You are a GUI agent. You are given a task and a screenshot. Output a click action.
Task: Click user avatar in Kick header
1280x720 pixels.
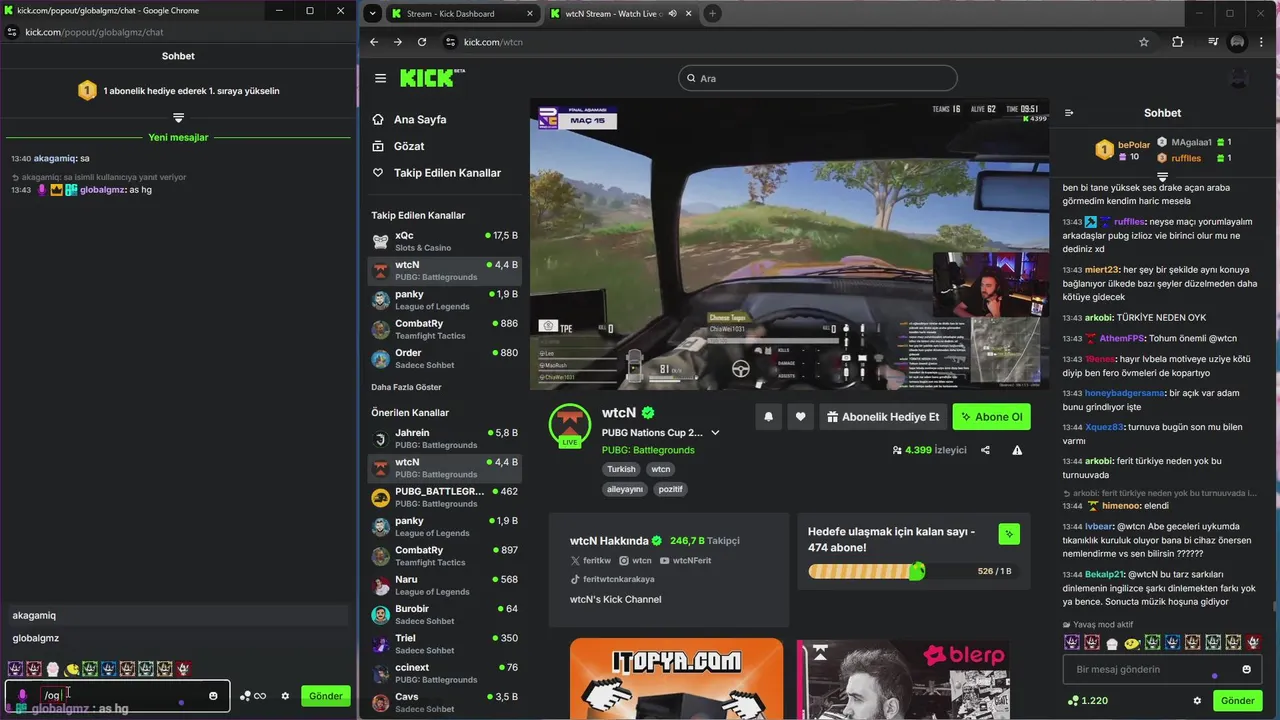(x=1238, y=78)
